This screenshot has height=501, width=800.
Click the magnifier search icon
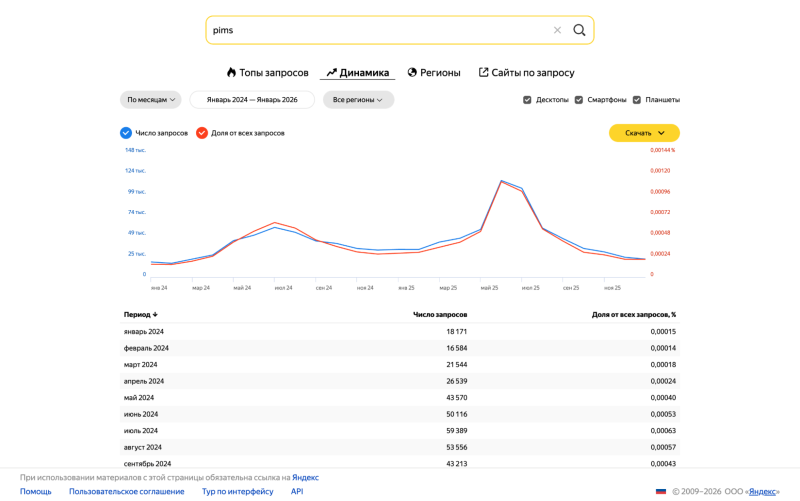pyautogui.click(x=579, y=30)
